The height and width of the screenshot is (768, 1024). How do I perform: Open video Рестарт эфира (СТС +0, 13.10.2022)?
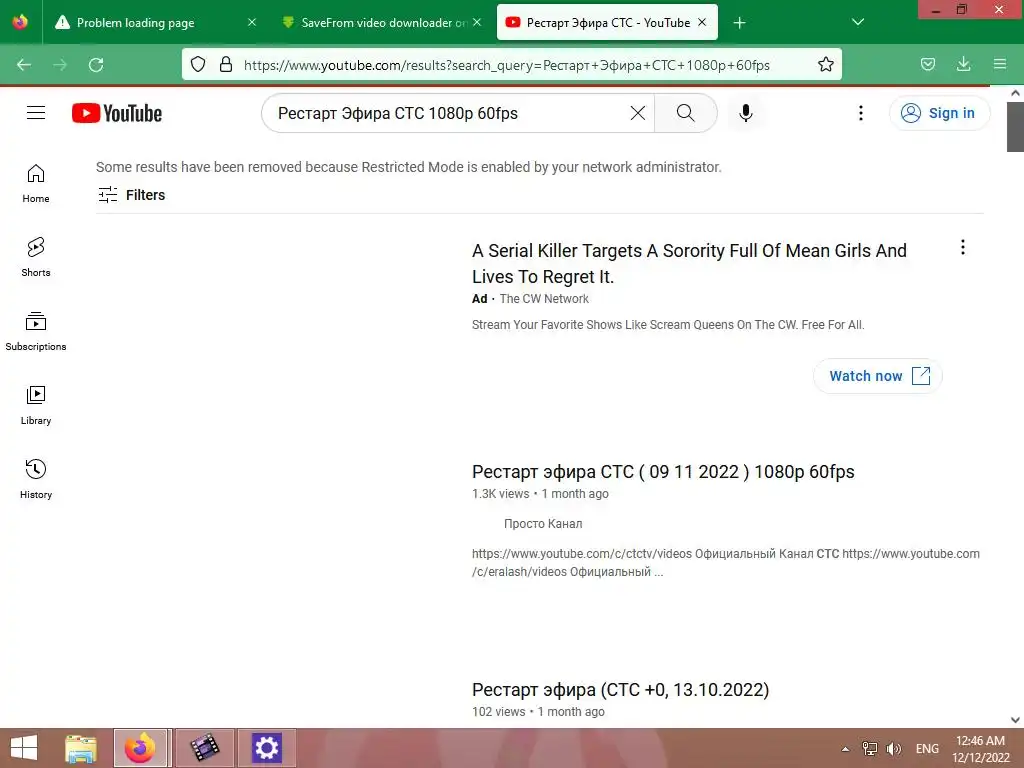[x=620, y=690]
